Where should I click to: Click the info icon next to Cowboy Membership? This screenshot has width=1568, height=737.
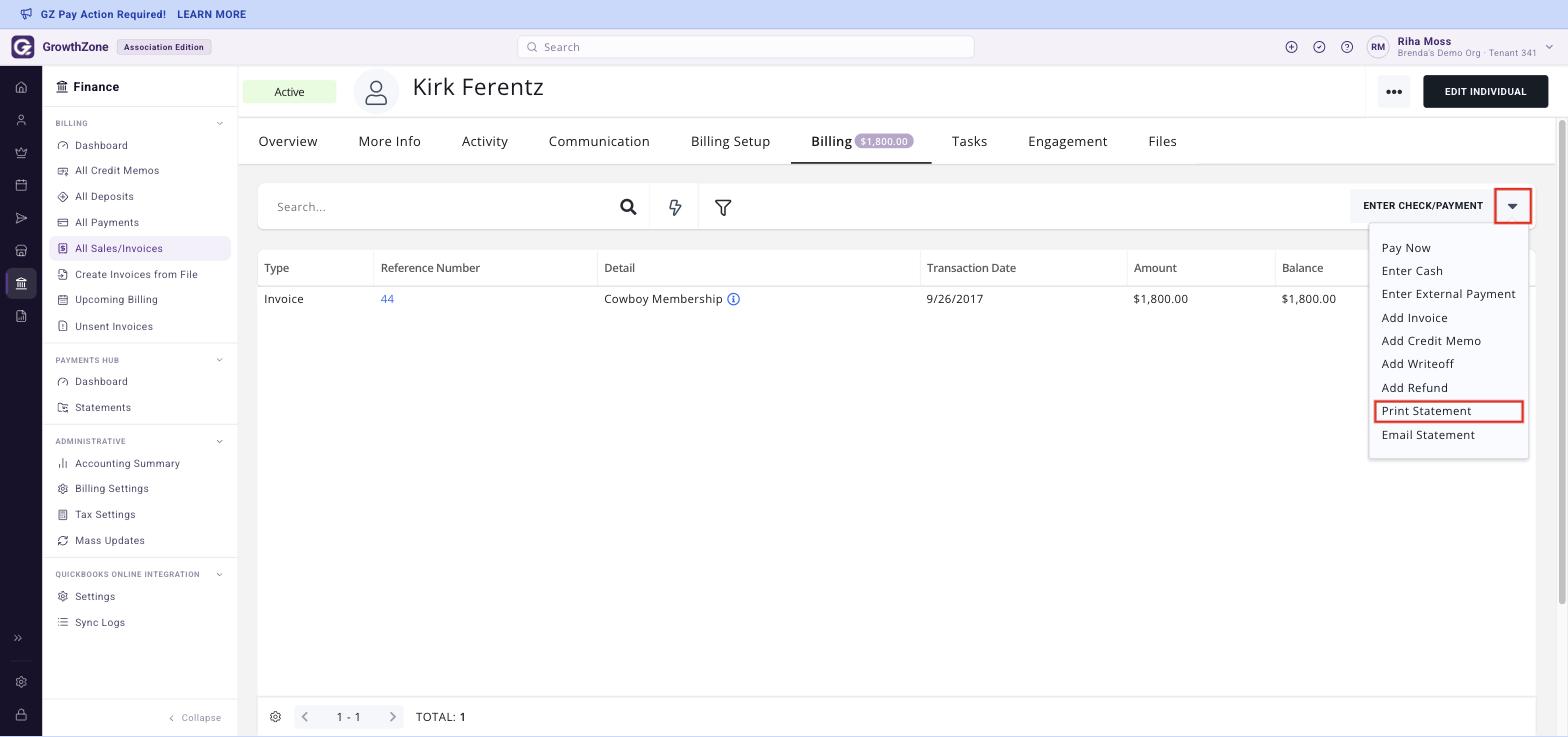[x=733, y=299]
